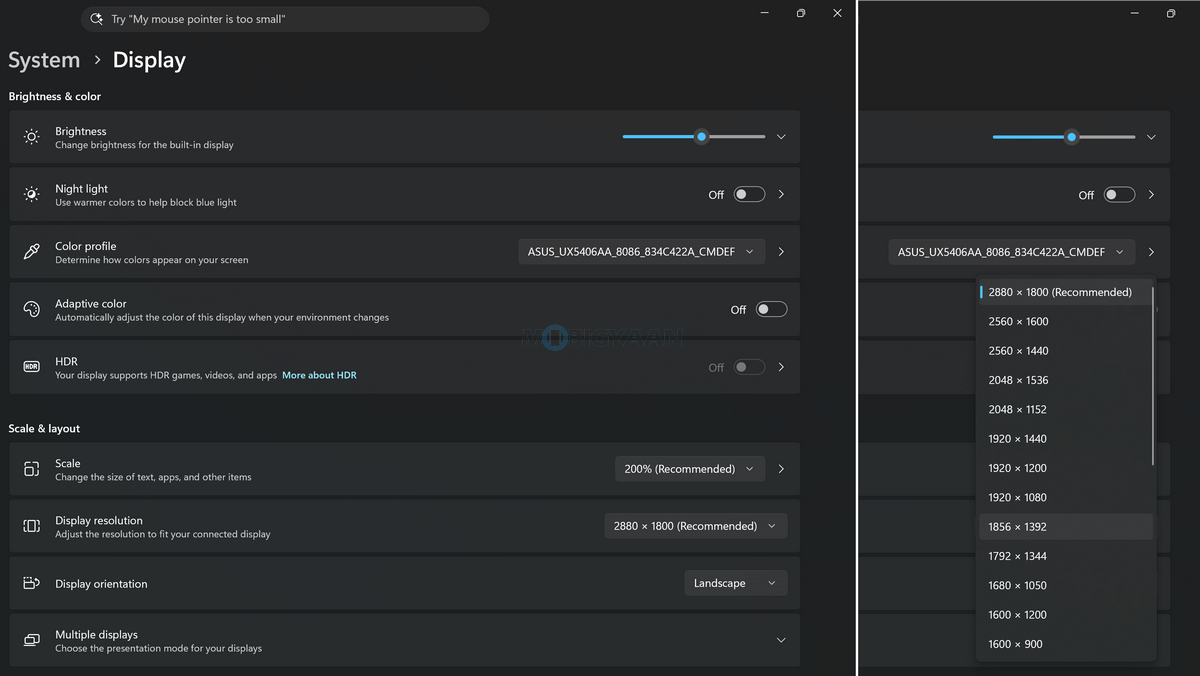Click the Brightness slider in the left window
1200x676 pixels.
pyautogui.click(x=694, y=137)
